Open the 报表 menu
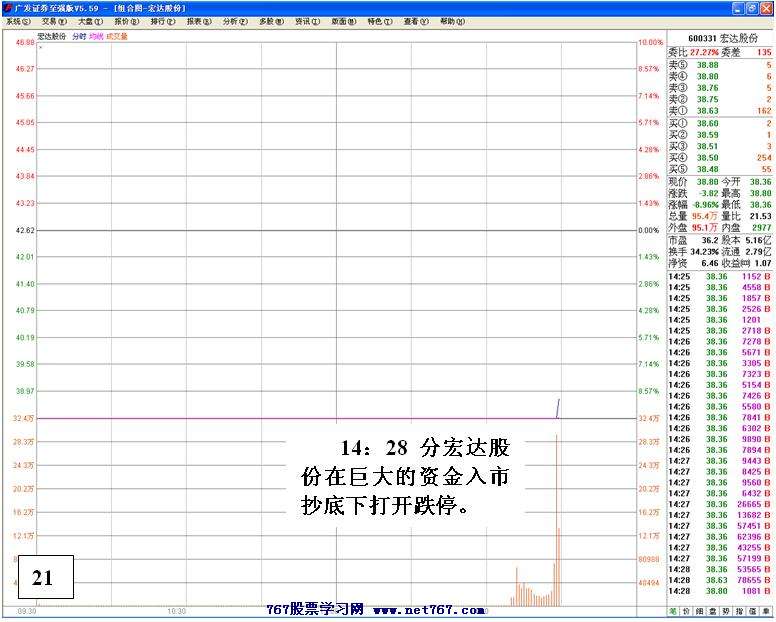This screenshot has height=622, width=776. tap(199, 22)
